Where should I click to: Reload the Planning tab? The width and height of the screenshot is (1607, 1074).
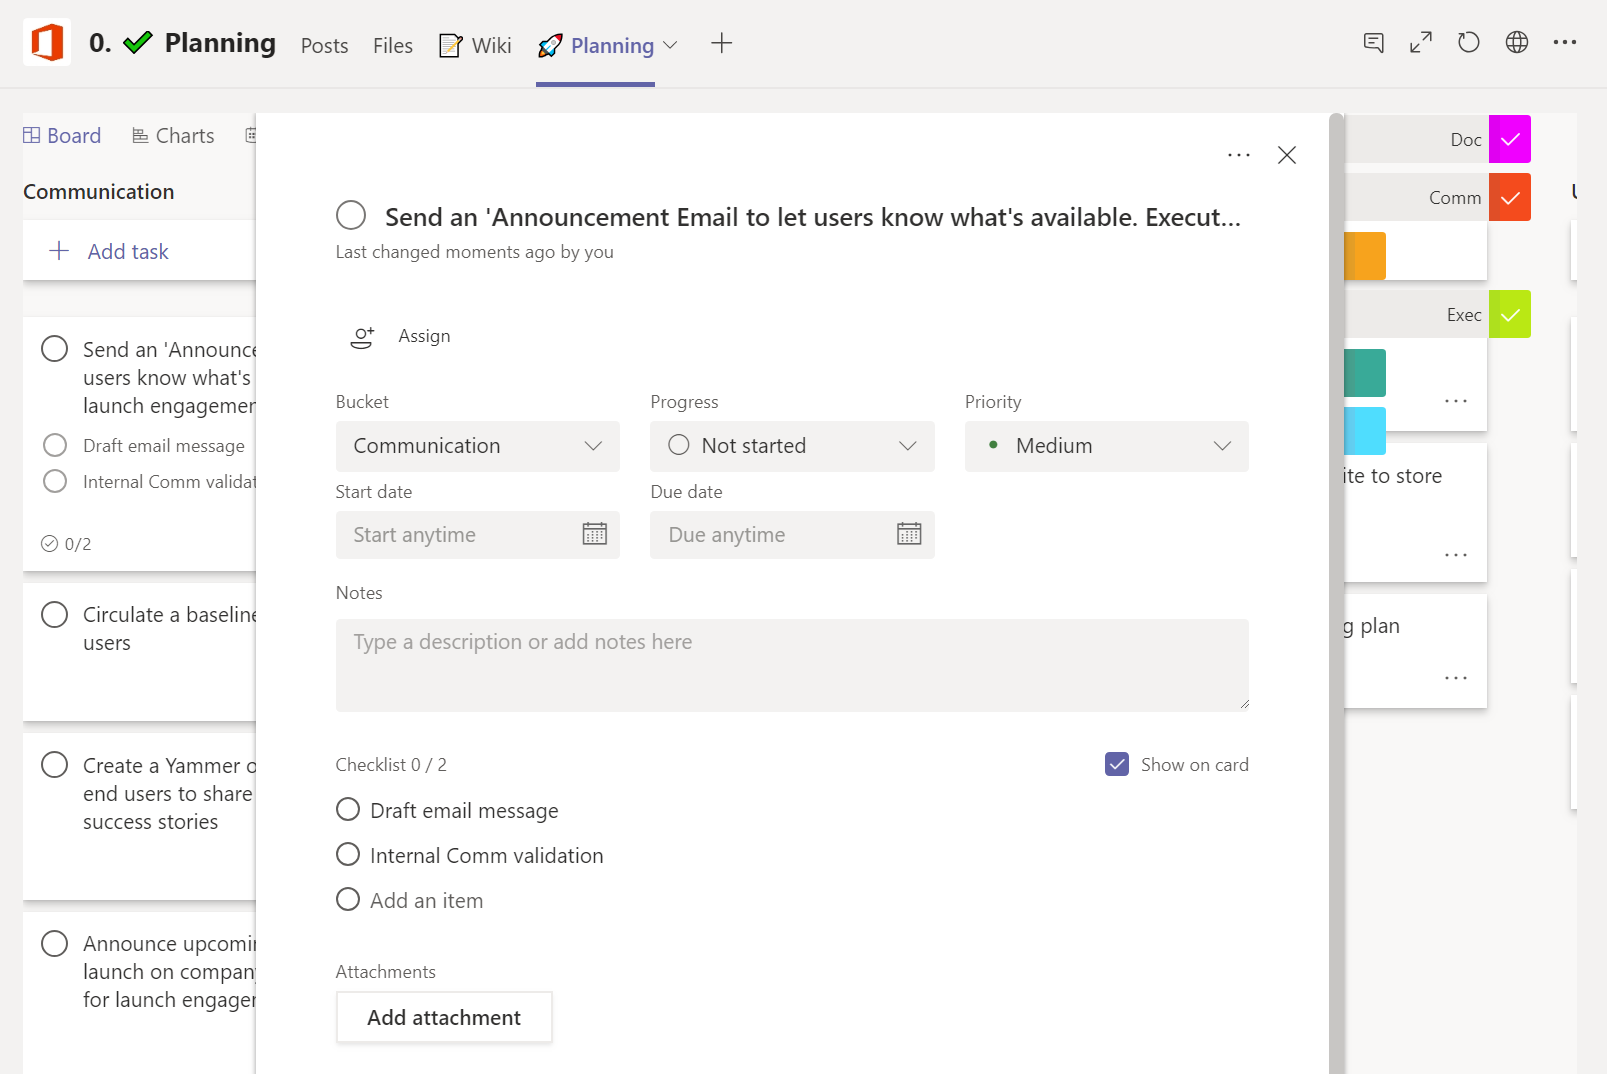(x=1468, y=43)
